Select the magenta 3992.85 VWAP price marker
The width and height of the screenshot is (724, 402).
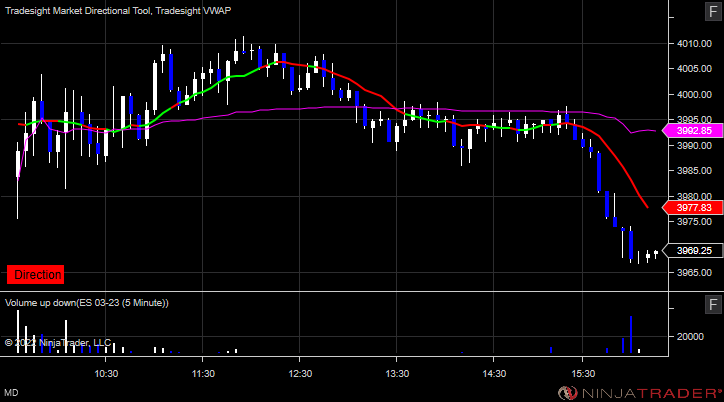[692, 131]
